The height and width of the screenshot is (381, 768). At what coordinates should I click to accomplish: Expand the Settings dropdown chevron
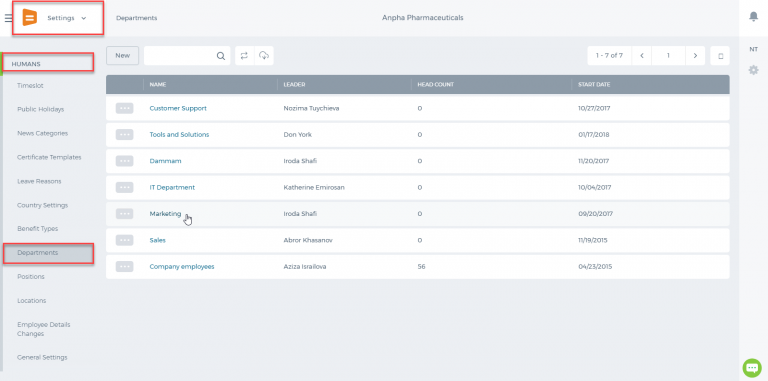pyautogui.click(x=84, y=18)
